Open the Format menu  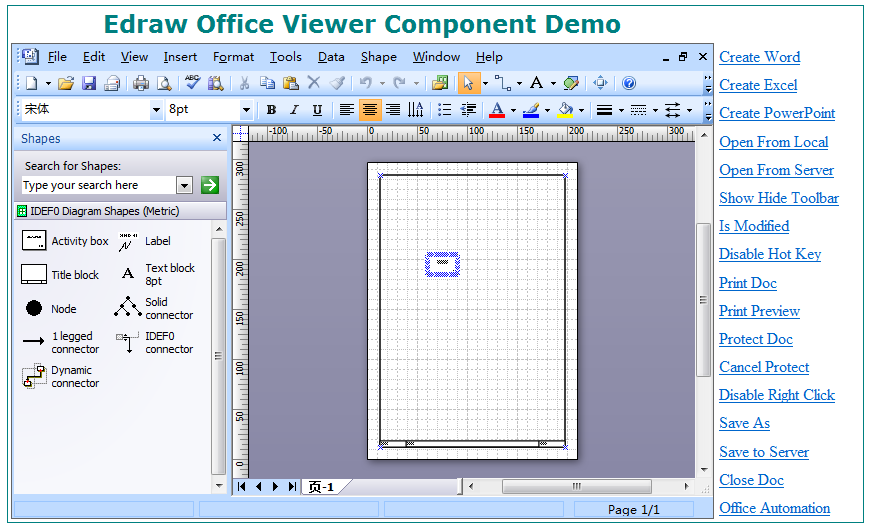click(234, 57)
